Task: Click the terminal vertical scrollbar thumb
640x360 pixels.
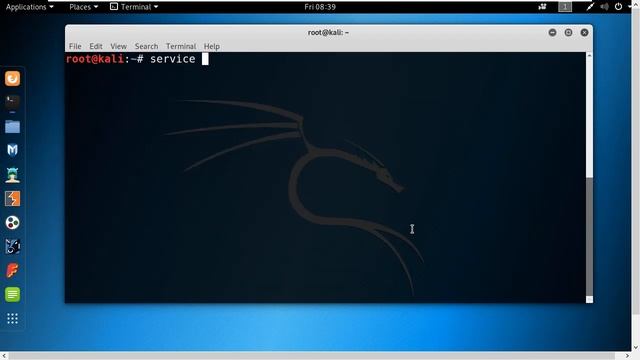Action: 589,237
